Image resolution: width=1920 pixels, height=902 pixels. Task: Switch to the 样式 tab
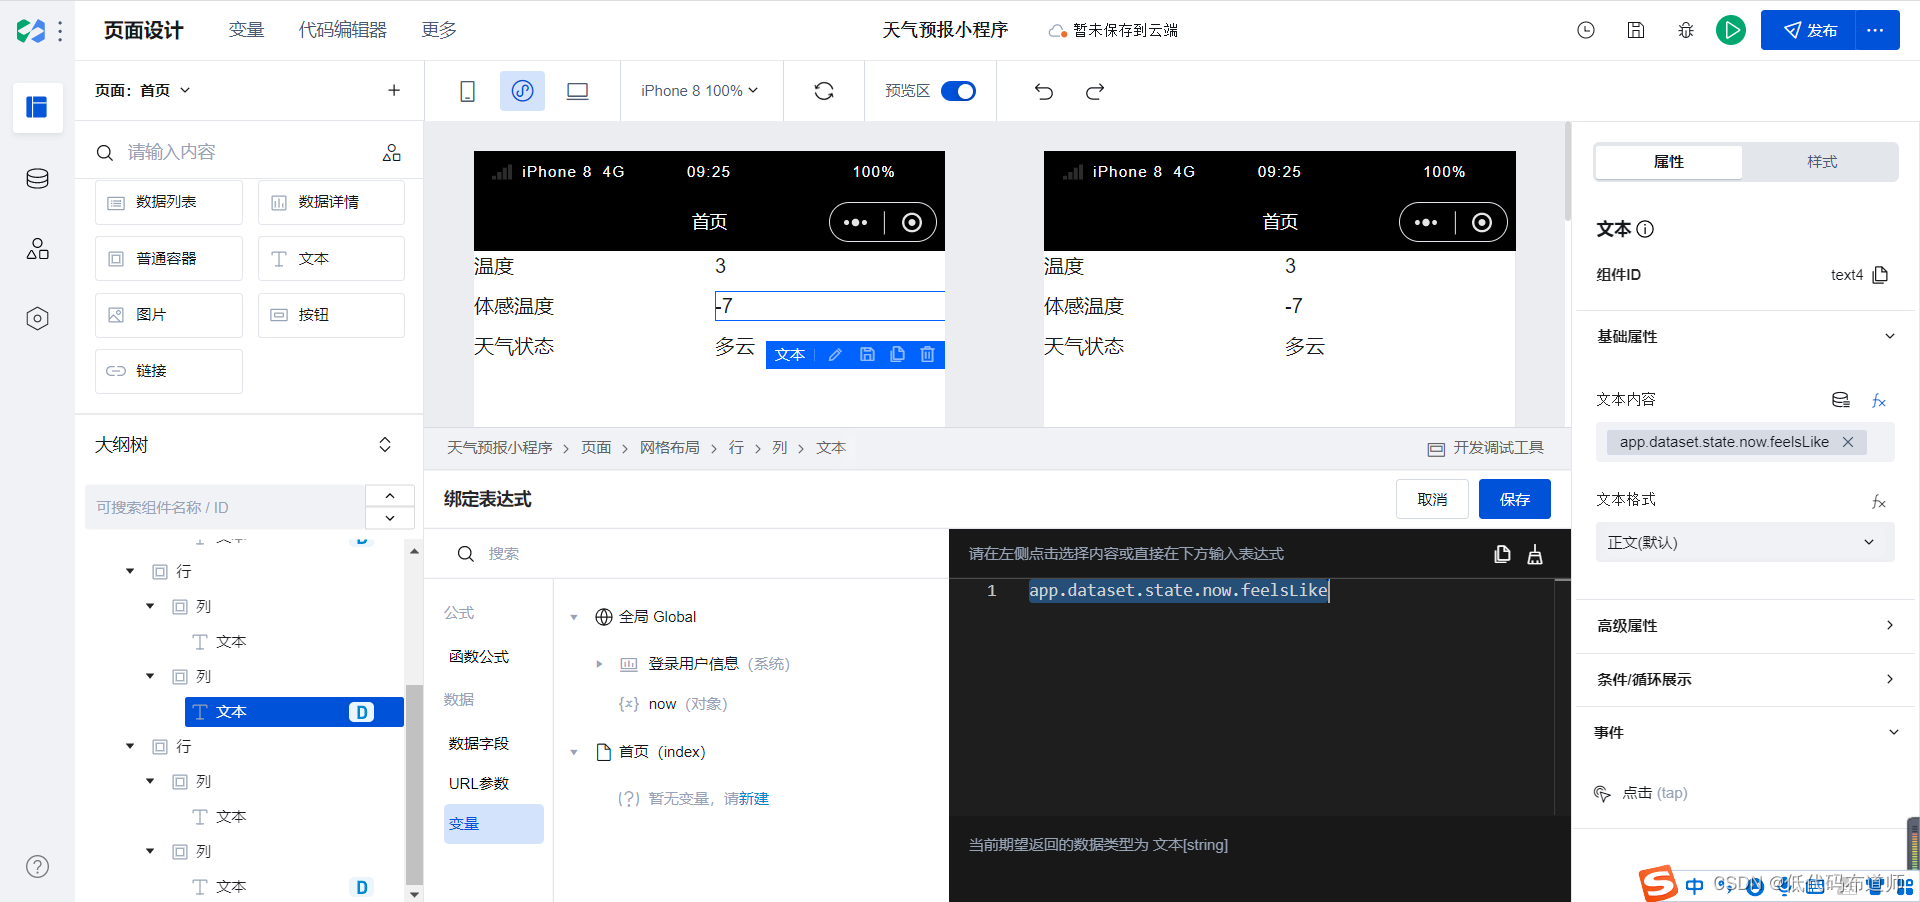pyautogui.click(x=1822, y=162)
